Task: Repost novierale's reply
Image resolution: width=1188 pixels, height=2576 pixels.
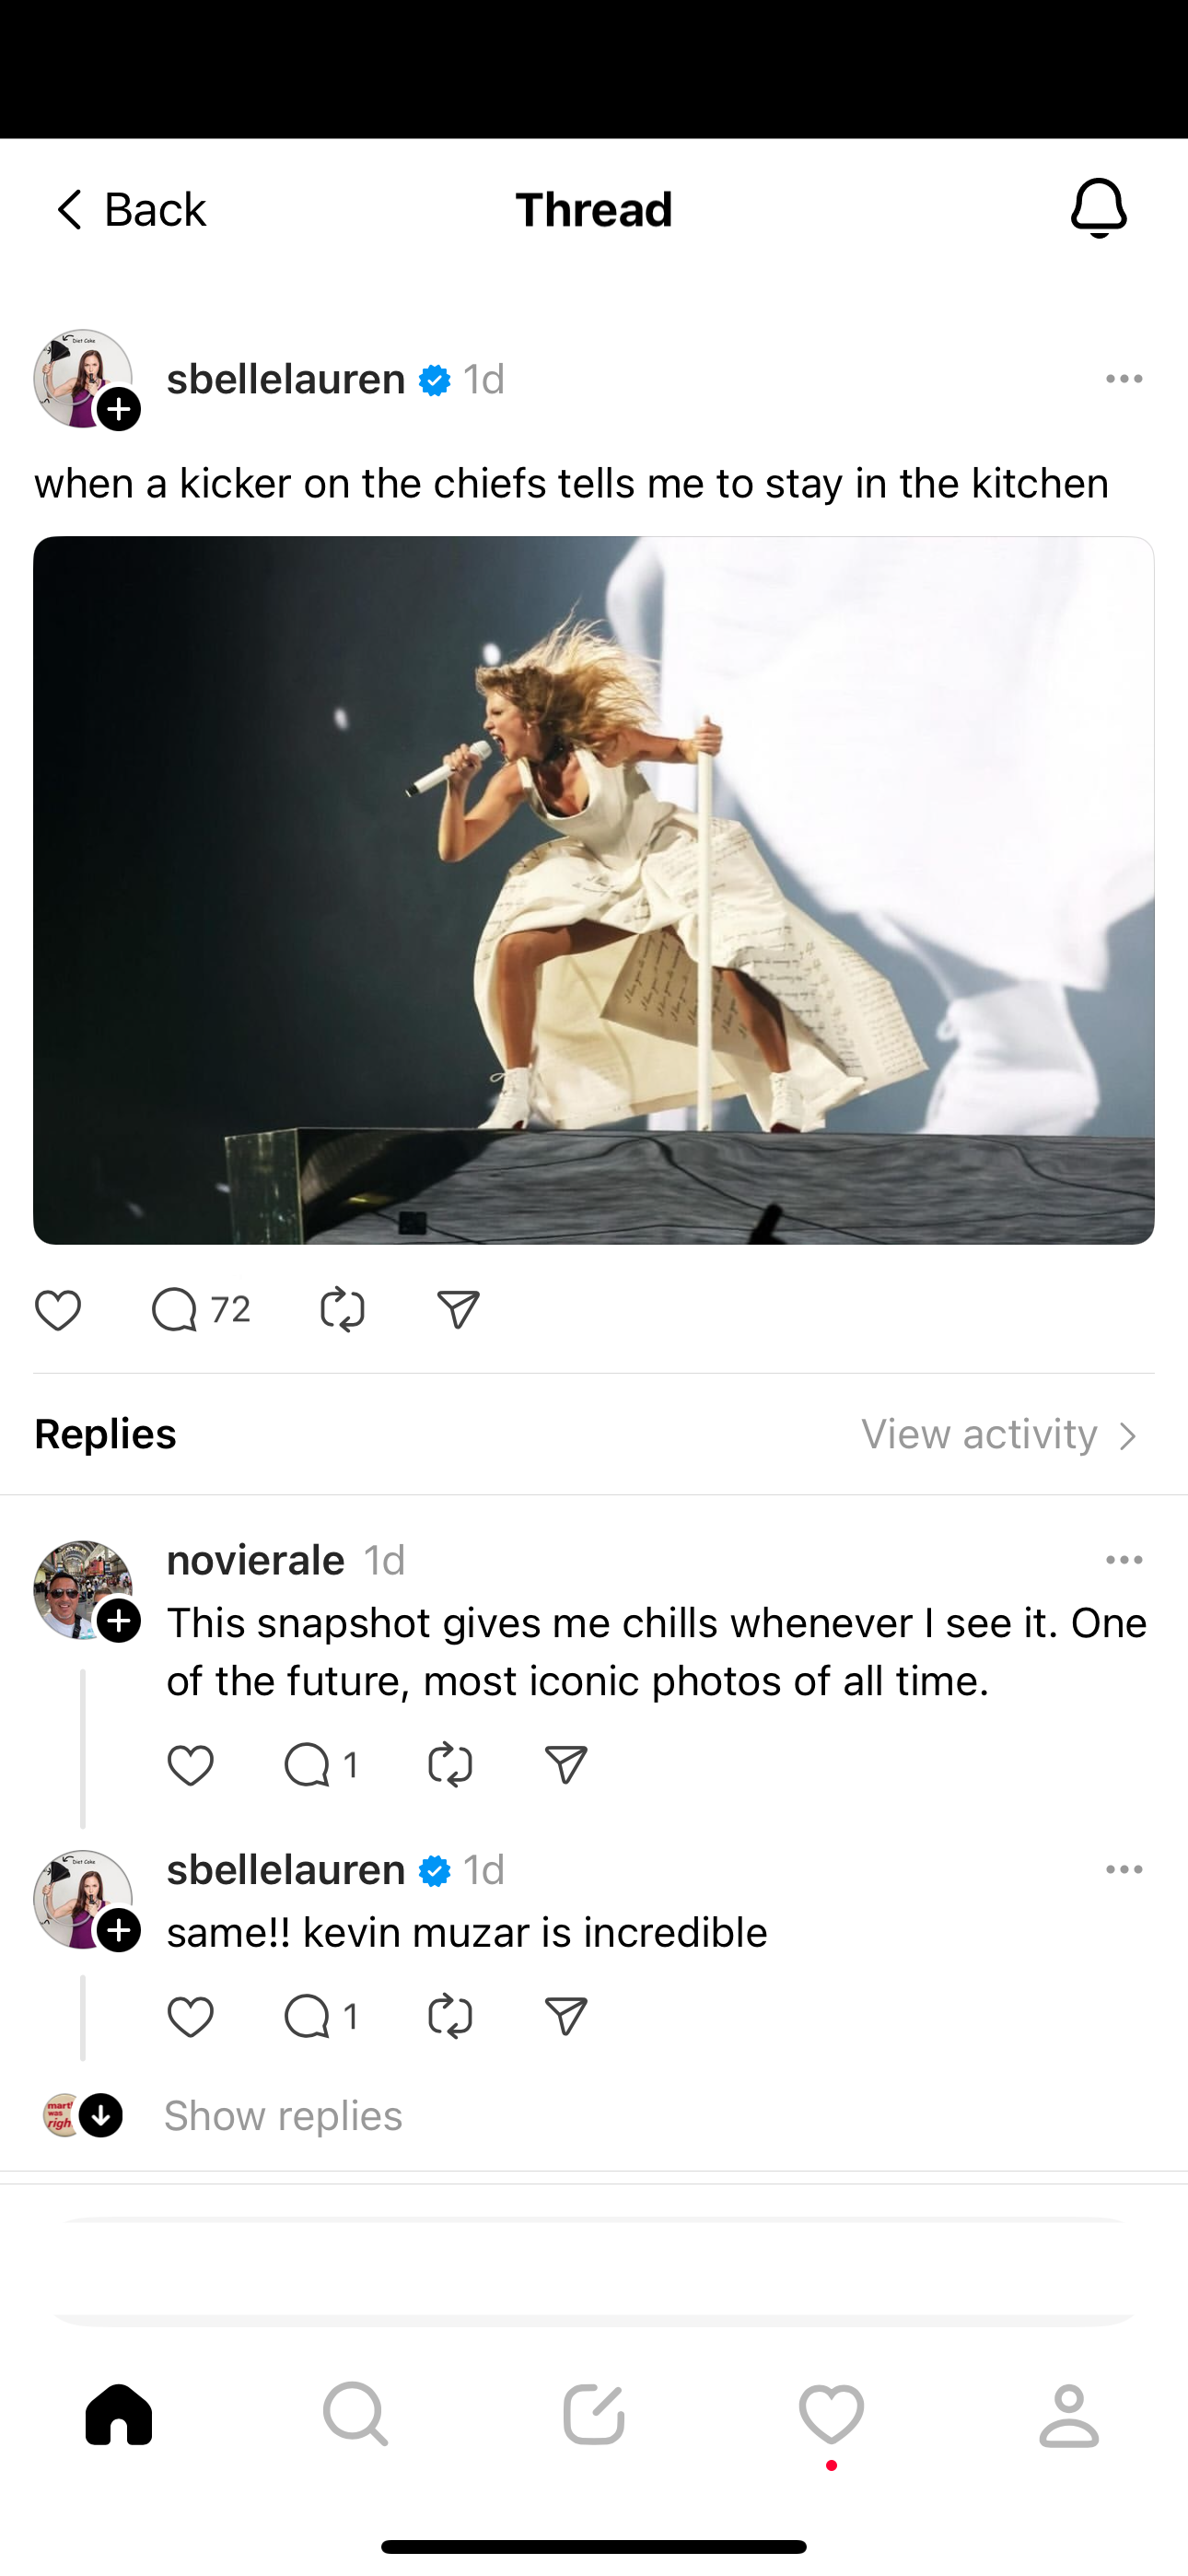Action: click(x=449, y=1766)
